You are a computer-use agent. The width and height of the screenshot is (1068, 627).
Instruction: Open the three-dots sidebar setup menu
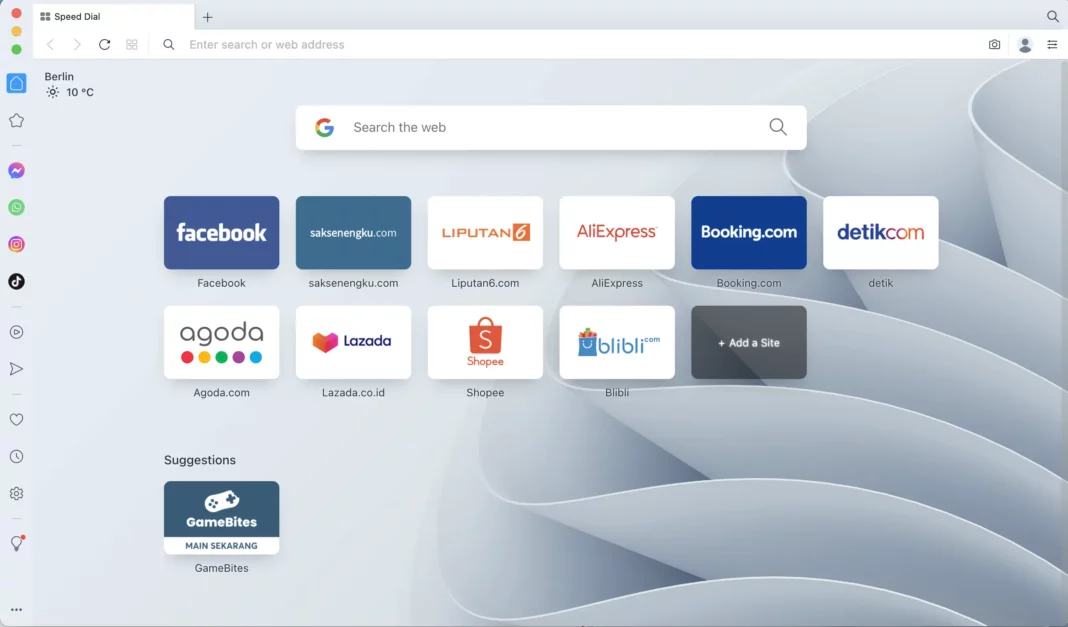16,610
